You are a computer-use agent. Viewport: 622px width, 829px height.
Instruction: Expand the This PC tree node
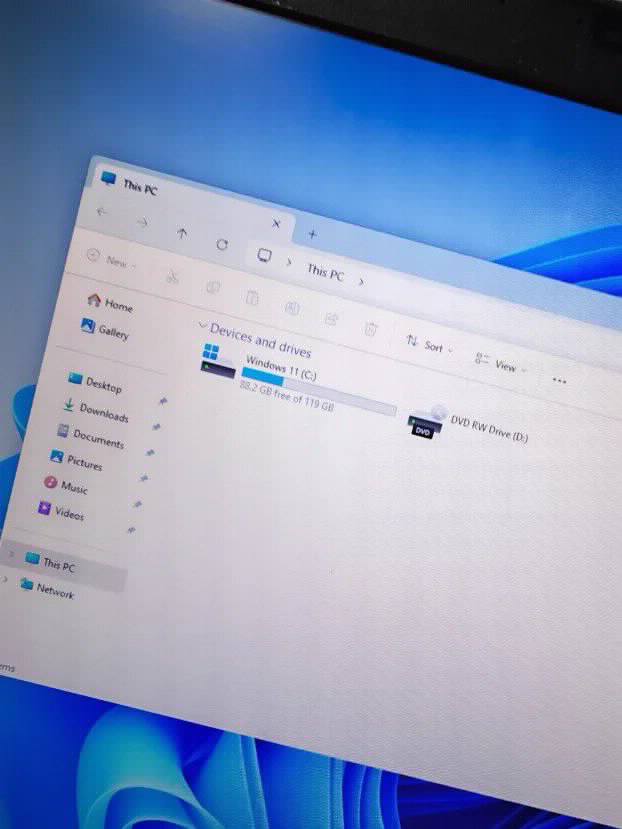point(12,554)
